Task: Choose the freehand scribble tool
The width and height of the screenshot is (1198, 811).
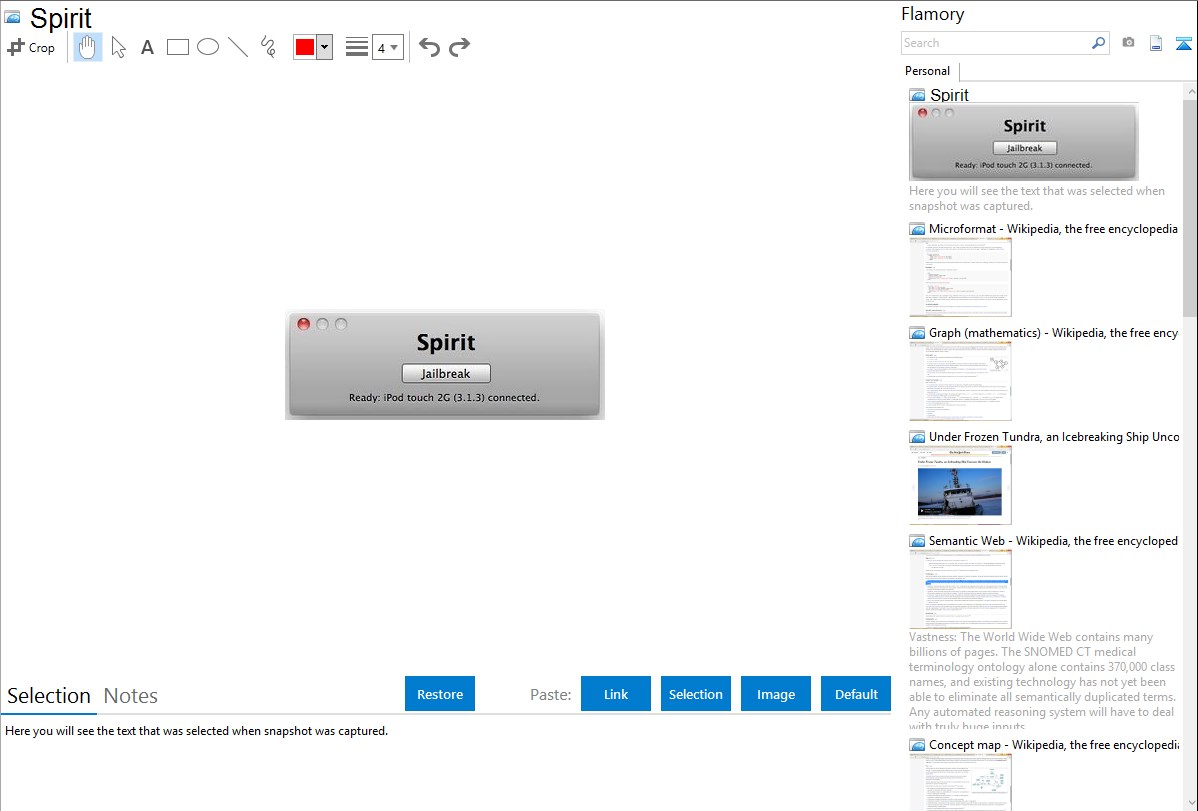Action: pos(268,47)
